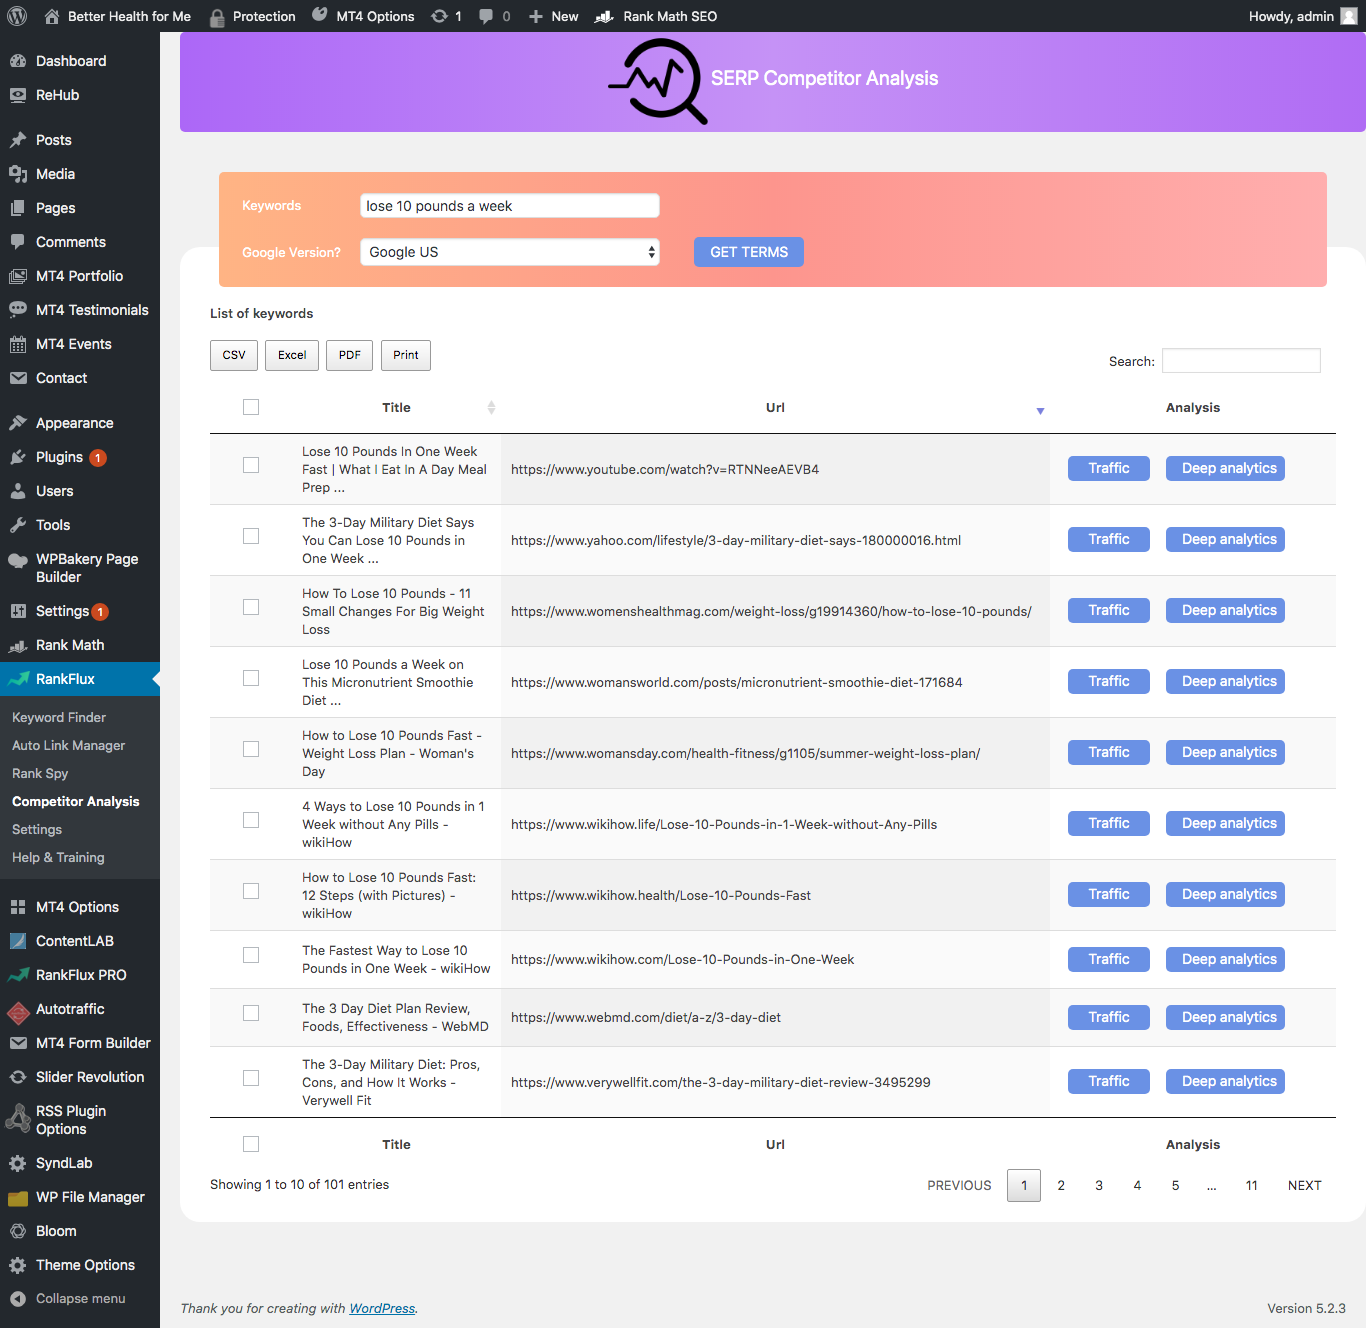This screenshot has height=1328, width=1366.
Task: Check the Yahoo military diet row checkbox
Action: [x=251, y=536]
